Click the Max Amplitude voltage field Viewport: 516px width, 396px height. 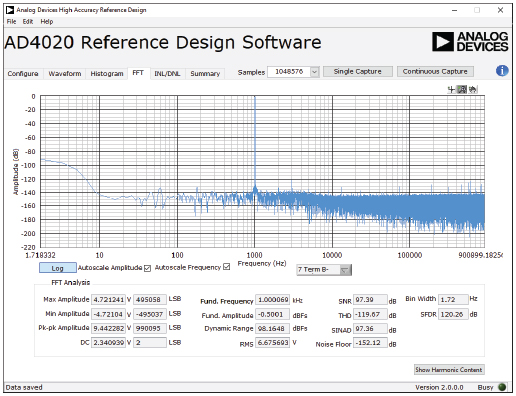109,300
